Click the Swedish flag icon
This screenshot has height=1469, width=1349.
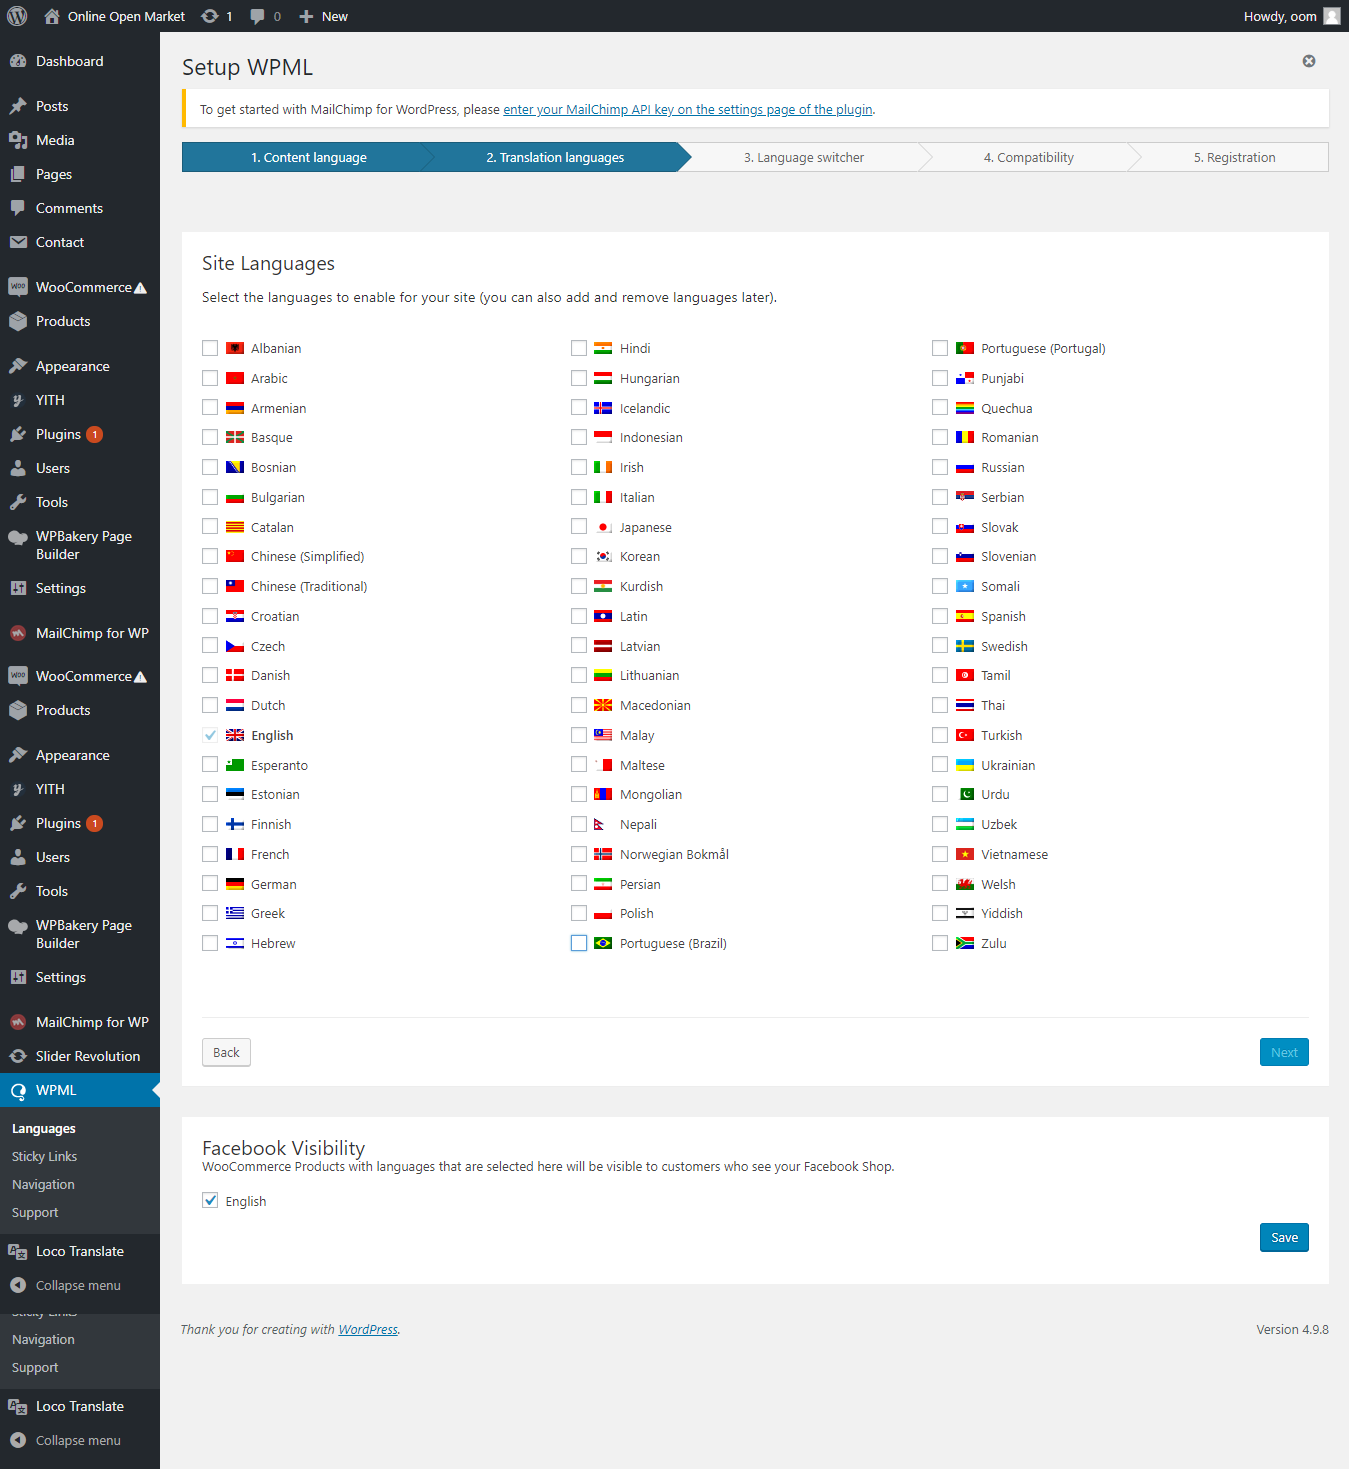965,646
